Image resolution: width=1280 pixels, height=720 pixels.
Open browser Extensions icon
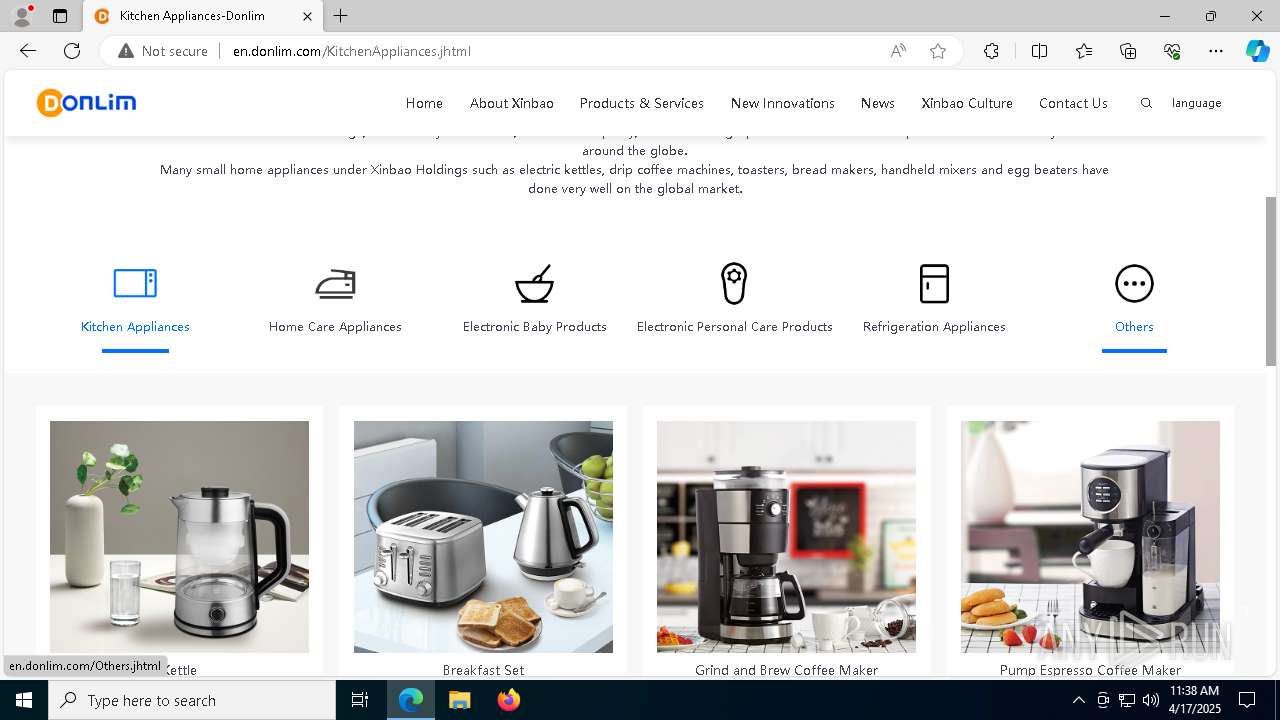pyautogui.click(x=991, y=51)
